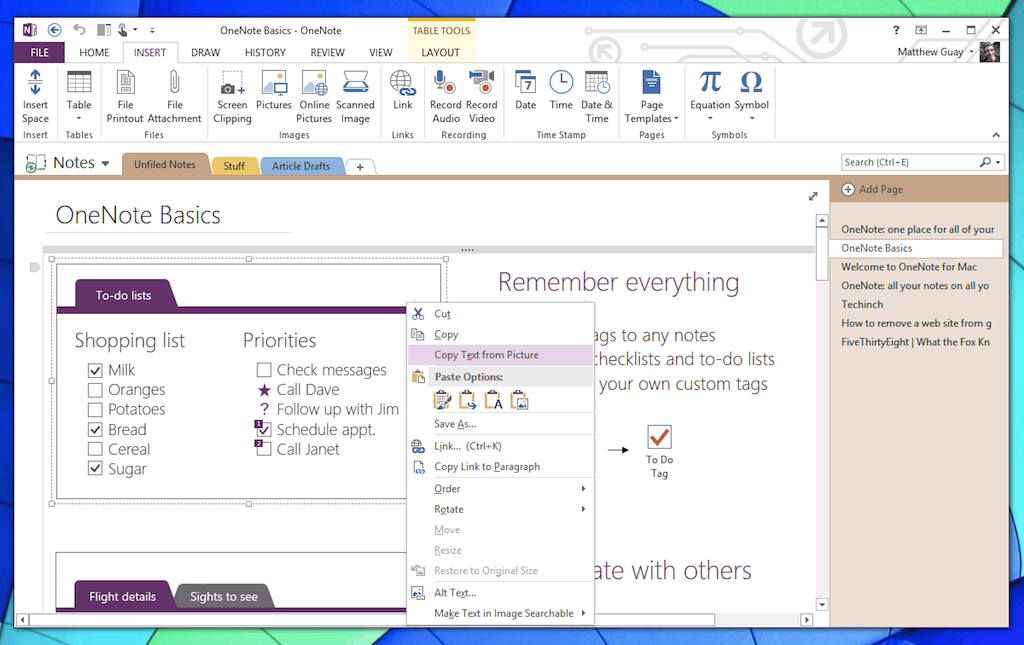1024x645 pixels.
Task: Click the Undo arrow in quick access toolbar
Action: point(79,29)
